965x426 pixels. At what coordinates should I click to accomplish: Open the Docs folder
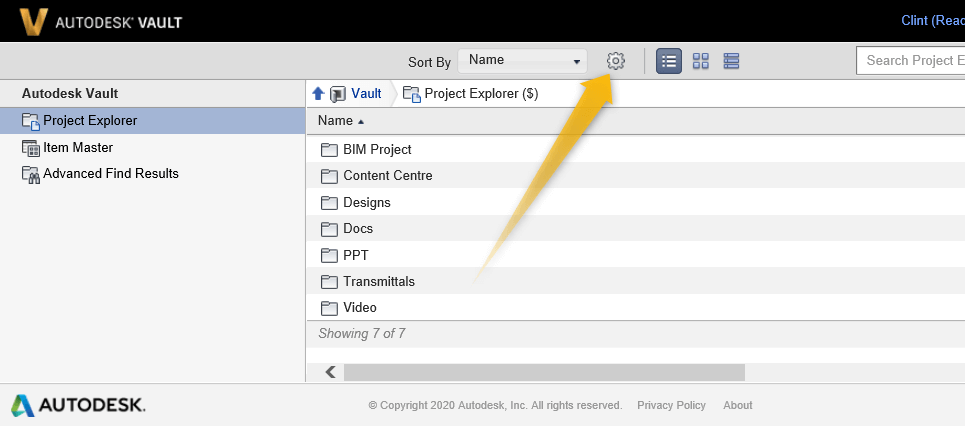[357, 228]
